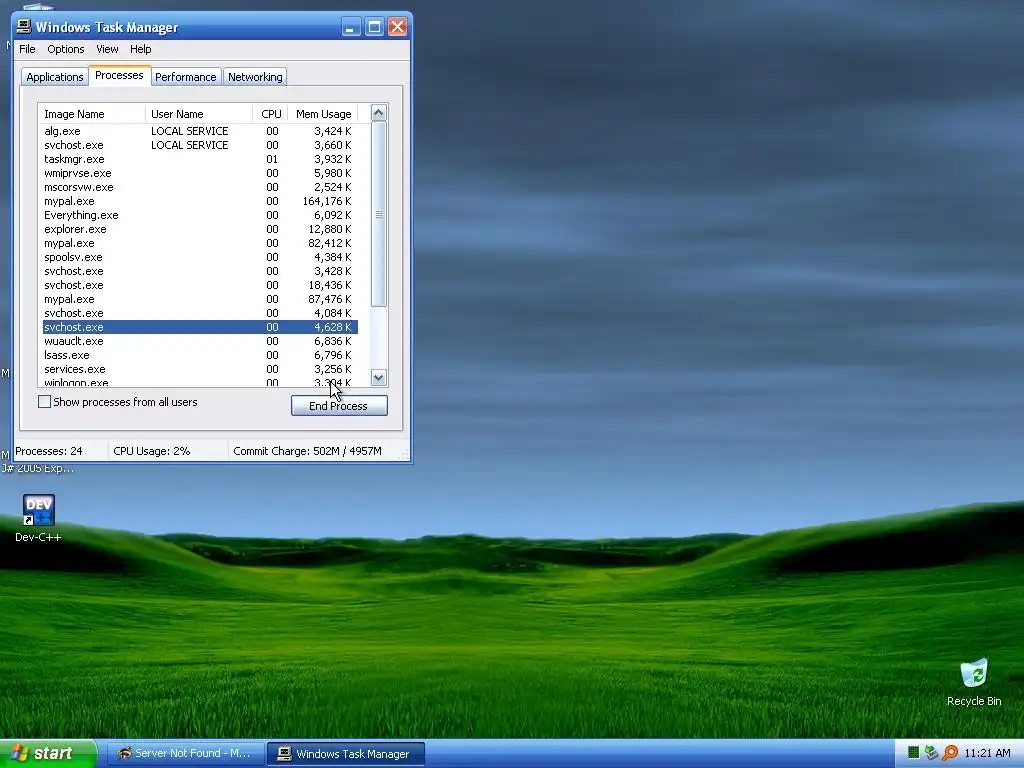Sort by CPU column header
Screen dimensions: 1024x768
[x=270, y=114]
